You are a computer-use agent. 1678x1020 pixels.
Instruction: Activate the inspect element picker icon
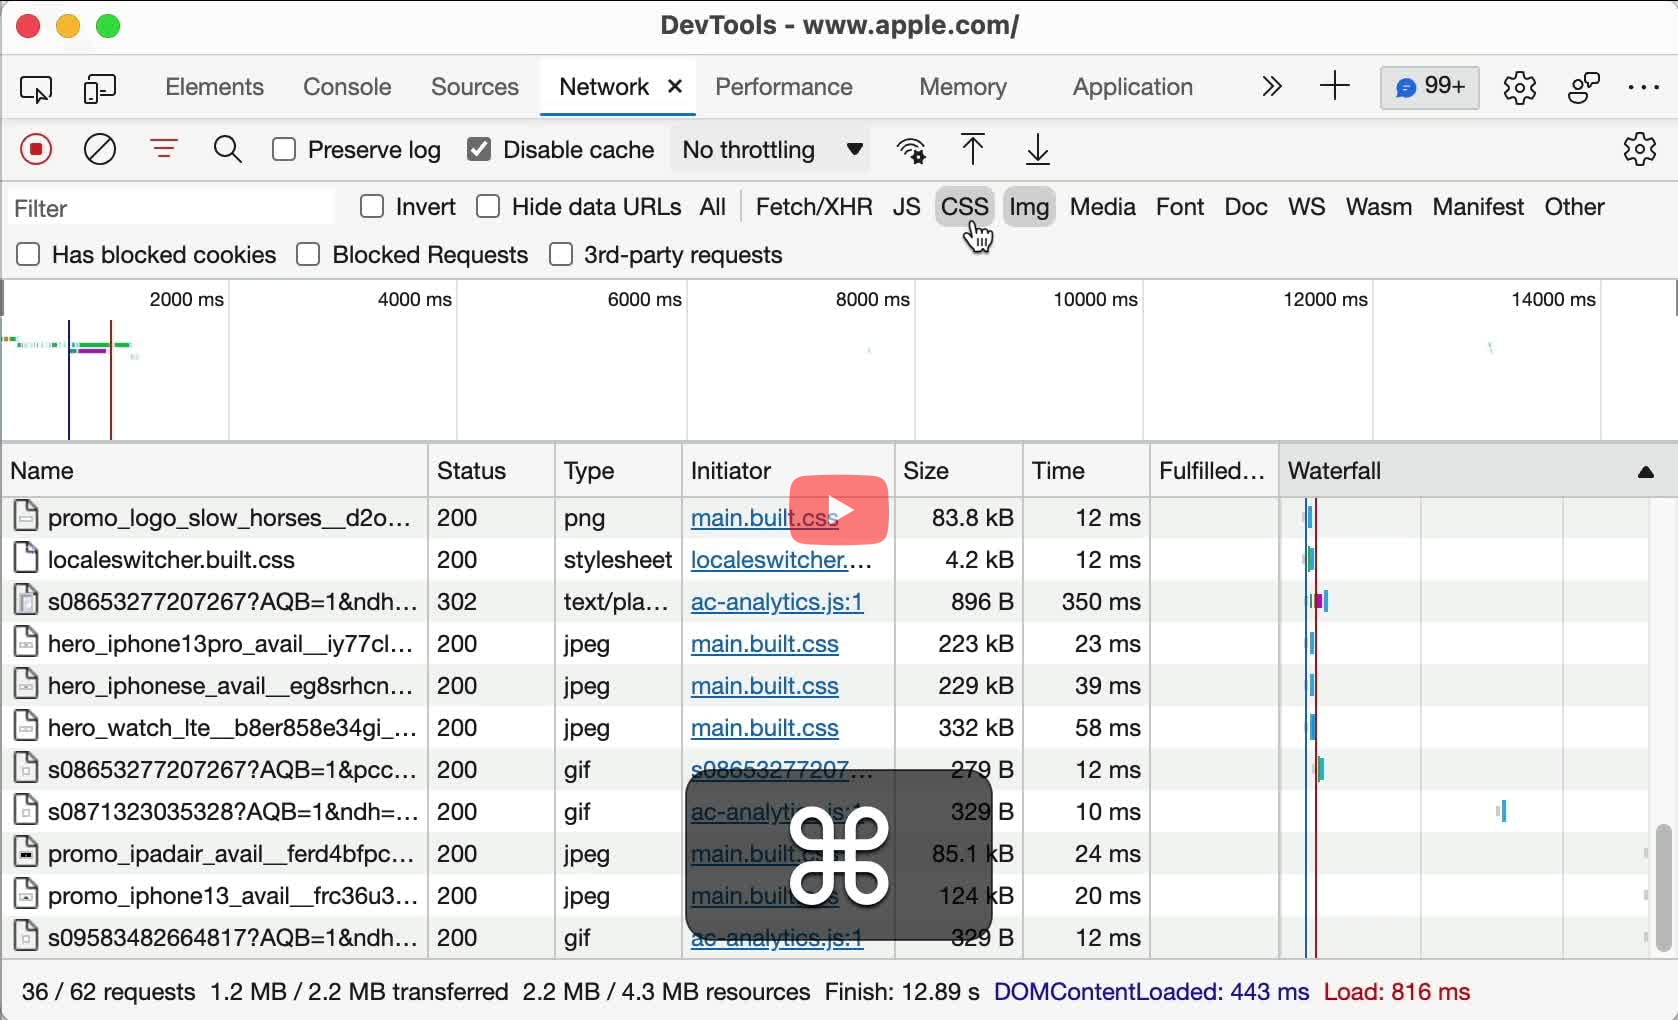(x=36, y=89)
